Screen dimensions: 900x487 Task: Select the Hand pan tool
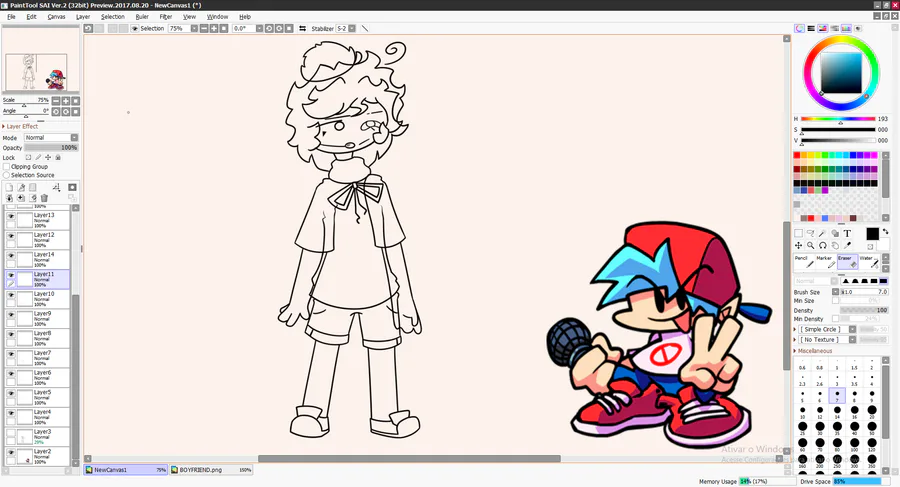835,245
